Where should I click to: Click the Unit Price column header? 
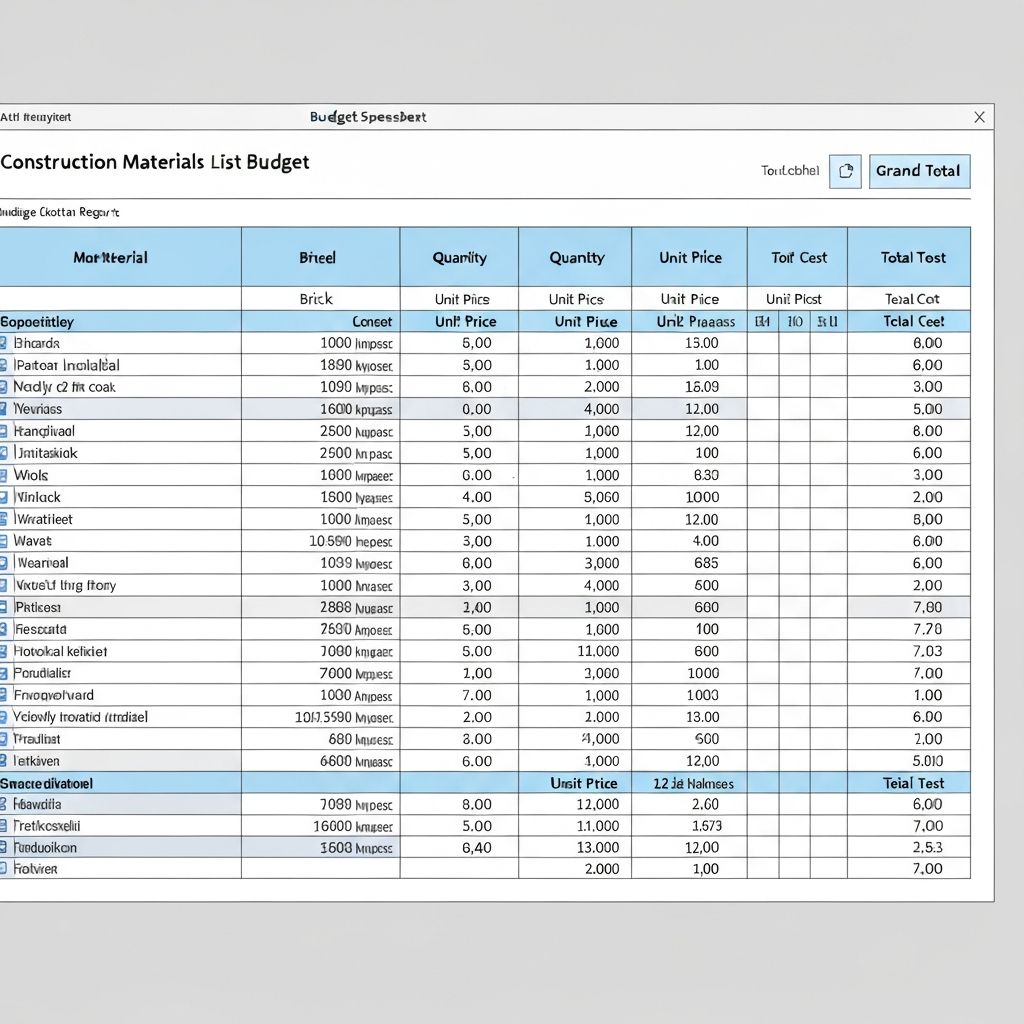coord(690,257)
